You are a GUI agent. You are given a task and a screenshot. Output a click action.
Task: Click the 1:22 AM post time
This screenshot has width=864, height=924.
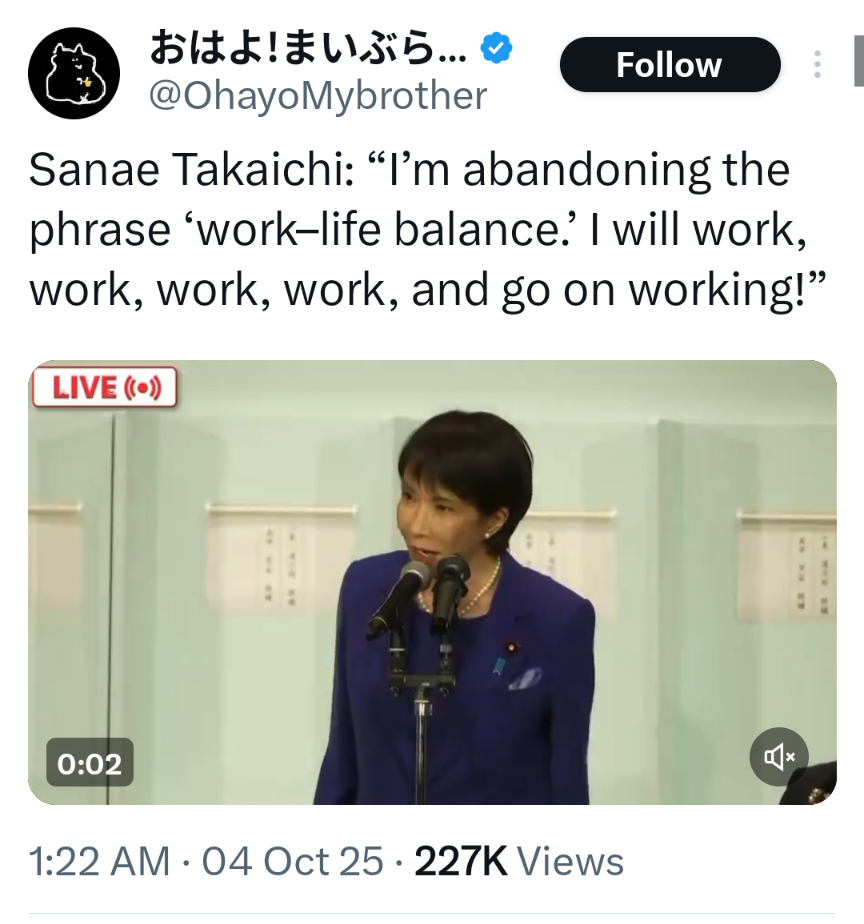99,861
